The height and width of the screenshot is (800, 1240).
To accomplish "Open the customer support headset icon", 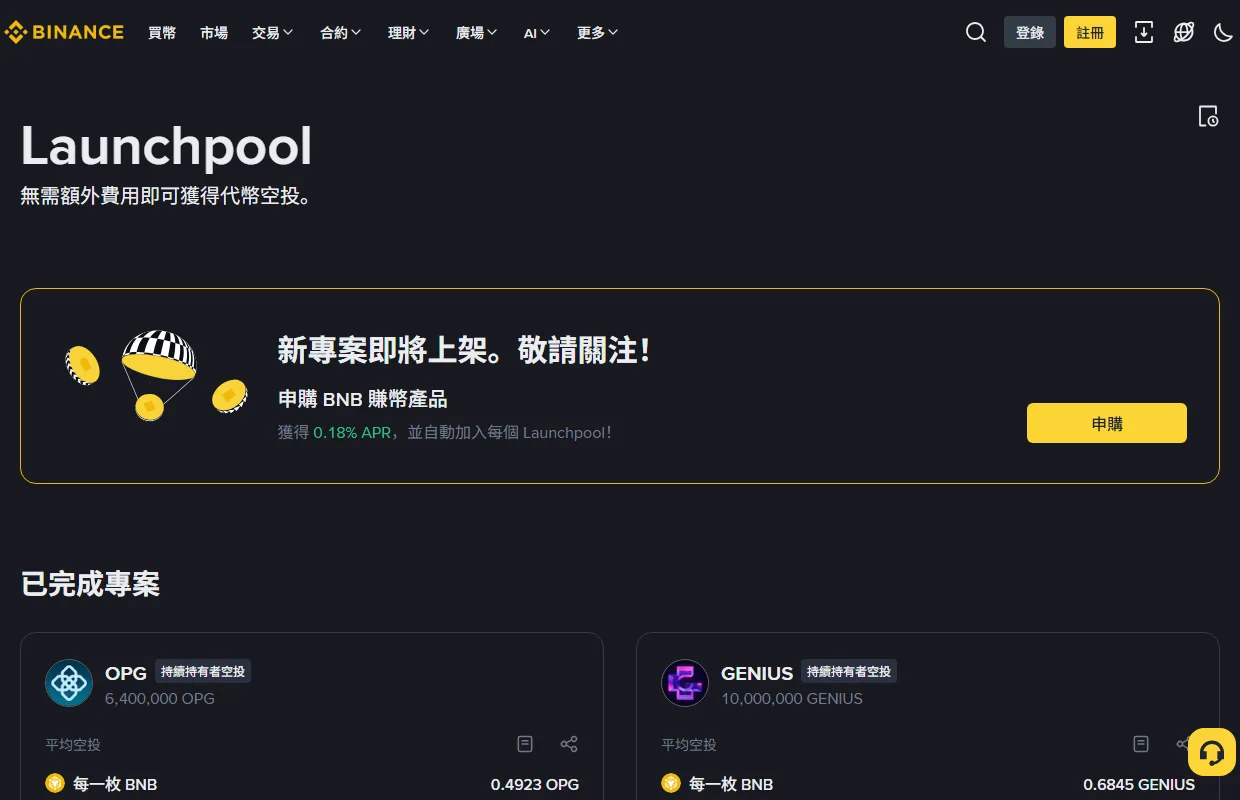I will click(1212, 752).
